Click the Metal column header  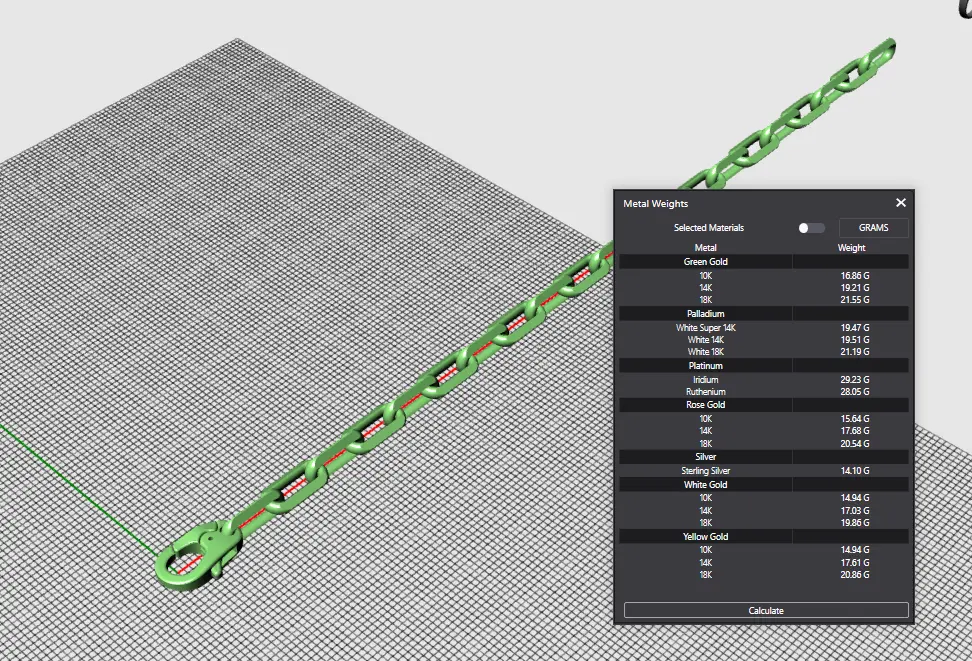point(705,247)
